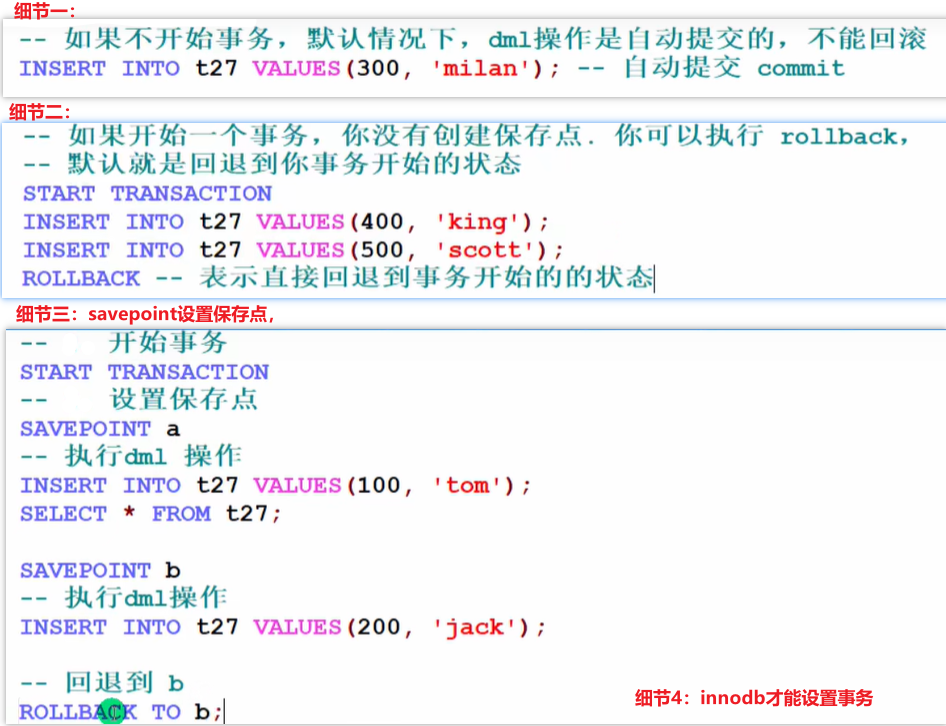Image resolution: width=946 pixels, height=726 pixels.
Task: Click the INSERT line with value 'king'
Action: [286, 222]
